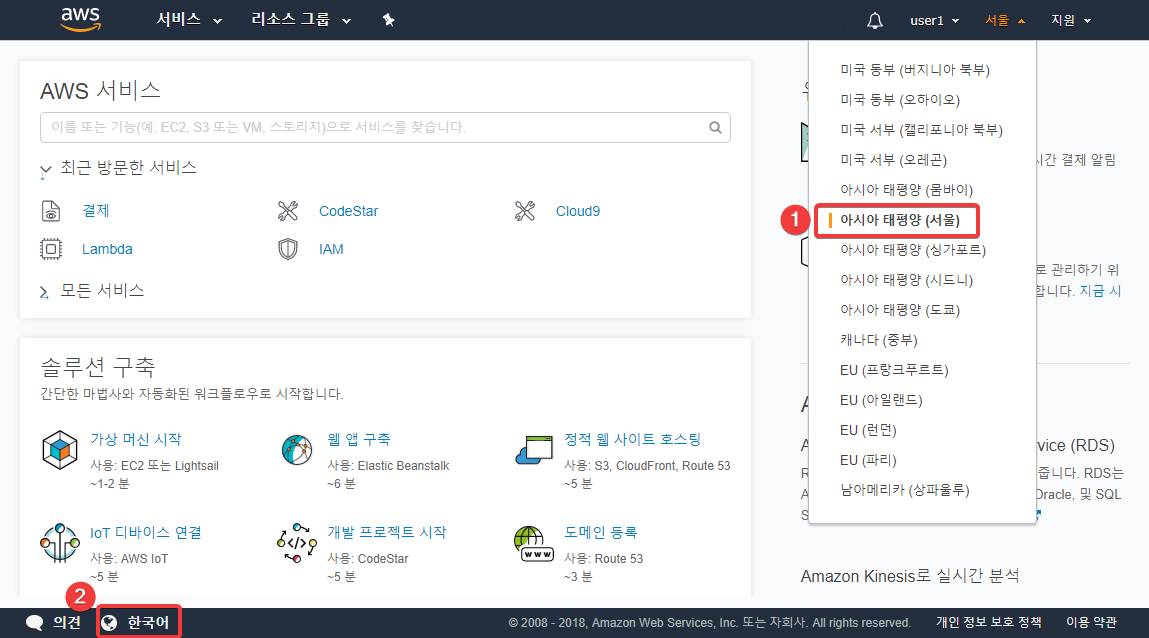Click the 정적 웹 사이트 호스팅 icon
1149x638 pixels.
click(x=534, y=450)
